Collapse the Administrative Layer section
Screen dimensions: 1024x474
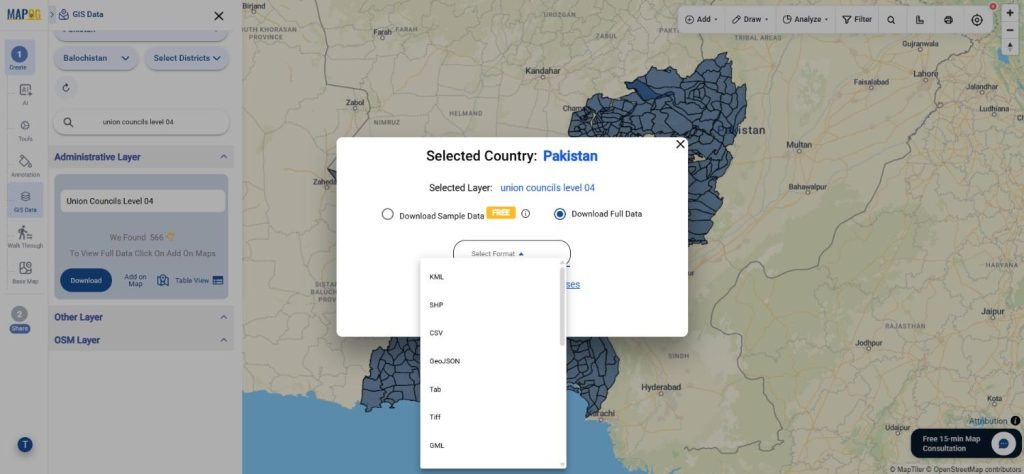coord(223,157)
